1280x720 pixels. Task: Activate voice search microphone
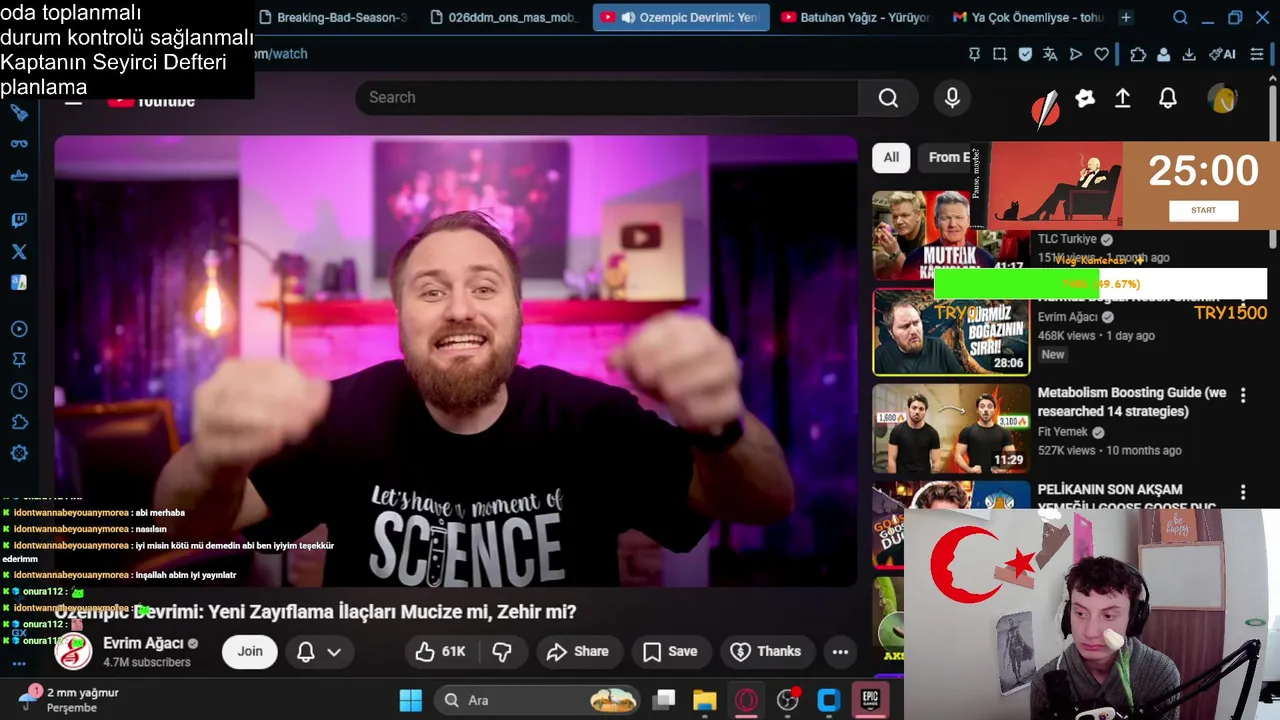pos(952,97)
